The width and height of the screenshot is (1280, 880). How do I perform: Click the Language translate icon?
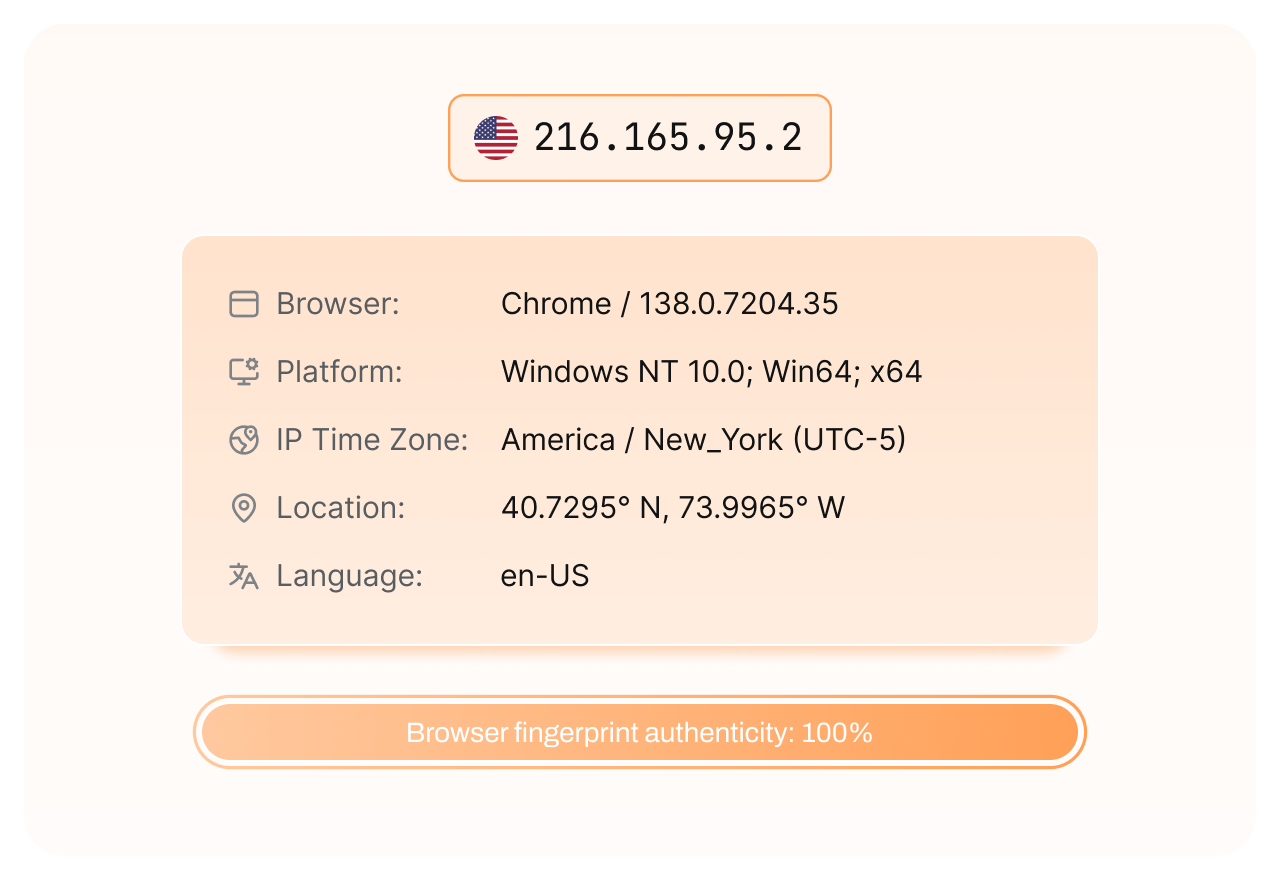coord(244,576)
